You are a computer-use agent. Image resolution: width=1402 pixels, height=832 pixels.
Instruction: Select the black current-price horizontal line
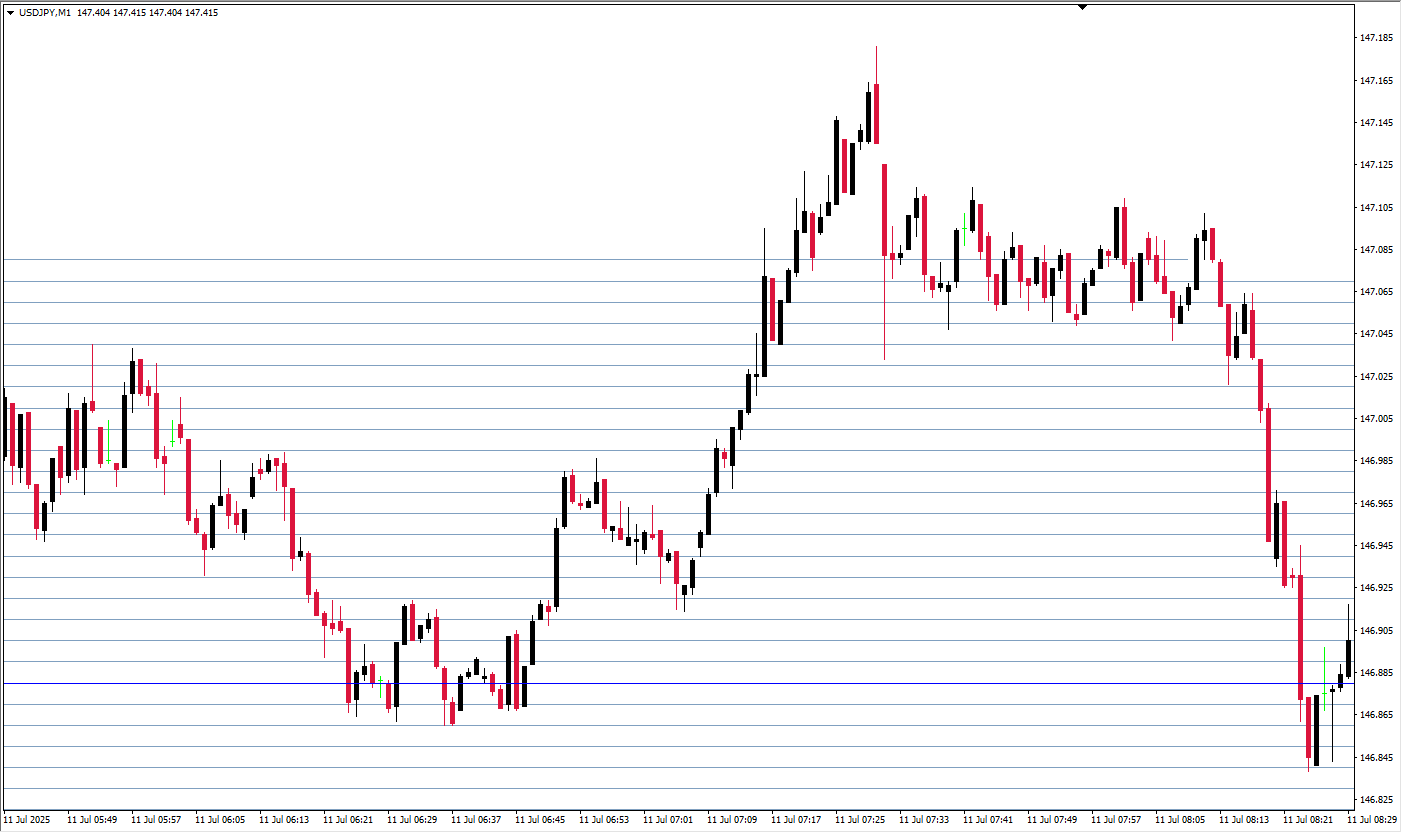678,684
